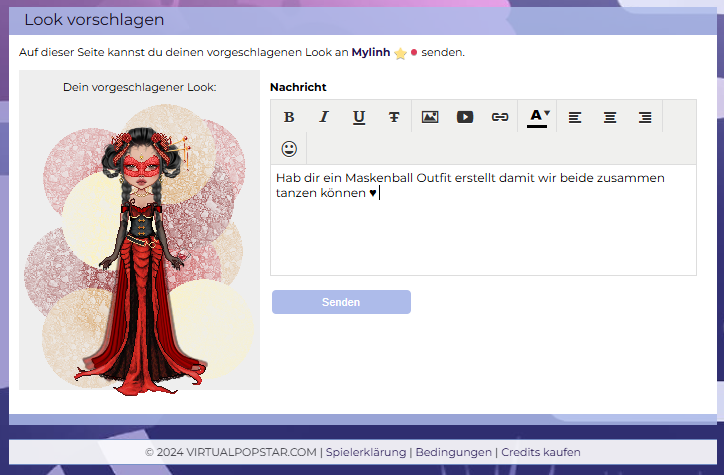Align message text to the right
This screenshot has width=724, height=475.
[645, 117]
